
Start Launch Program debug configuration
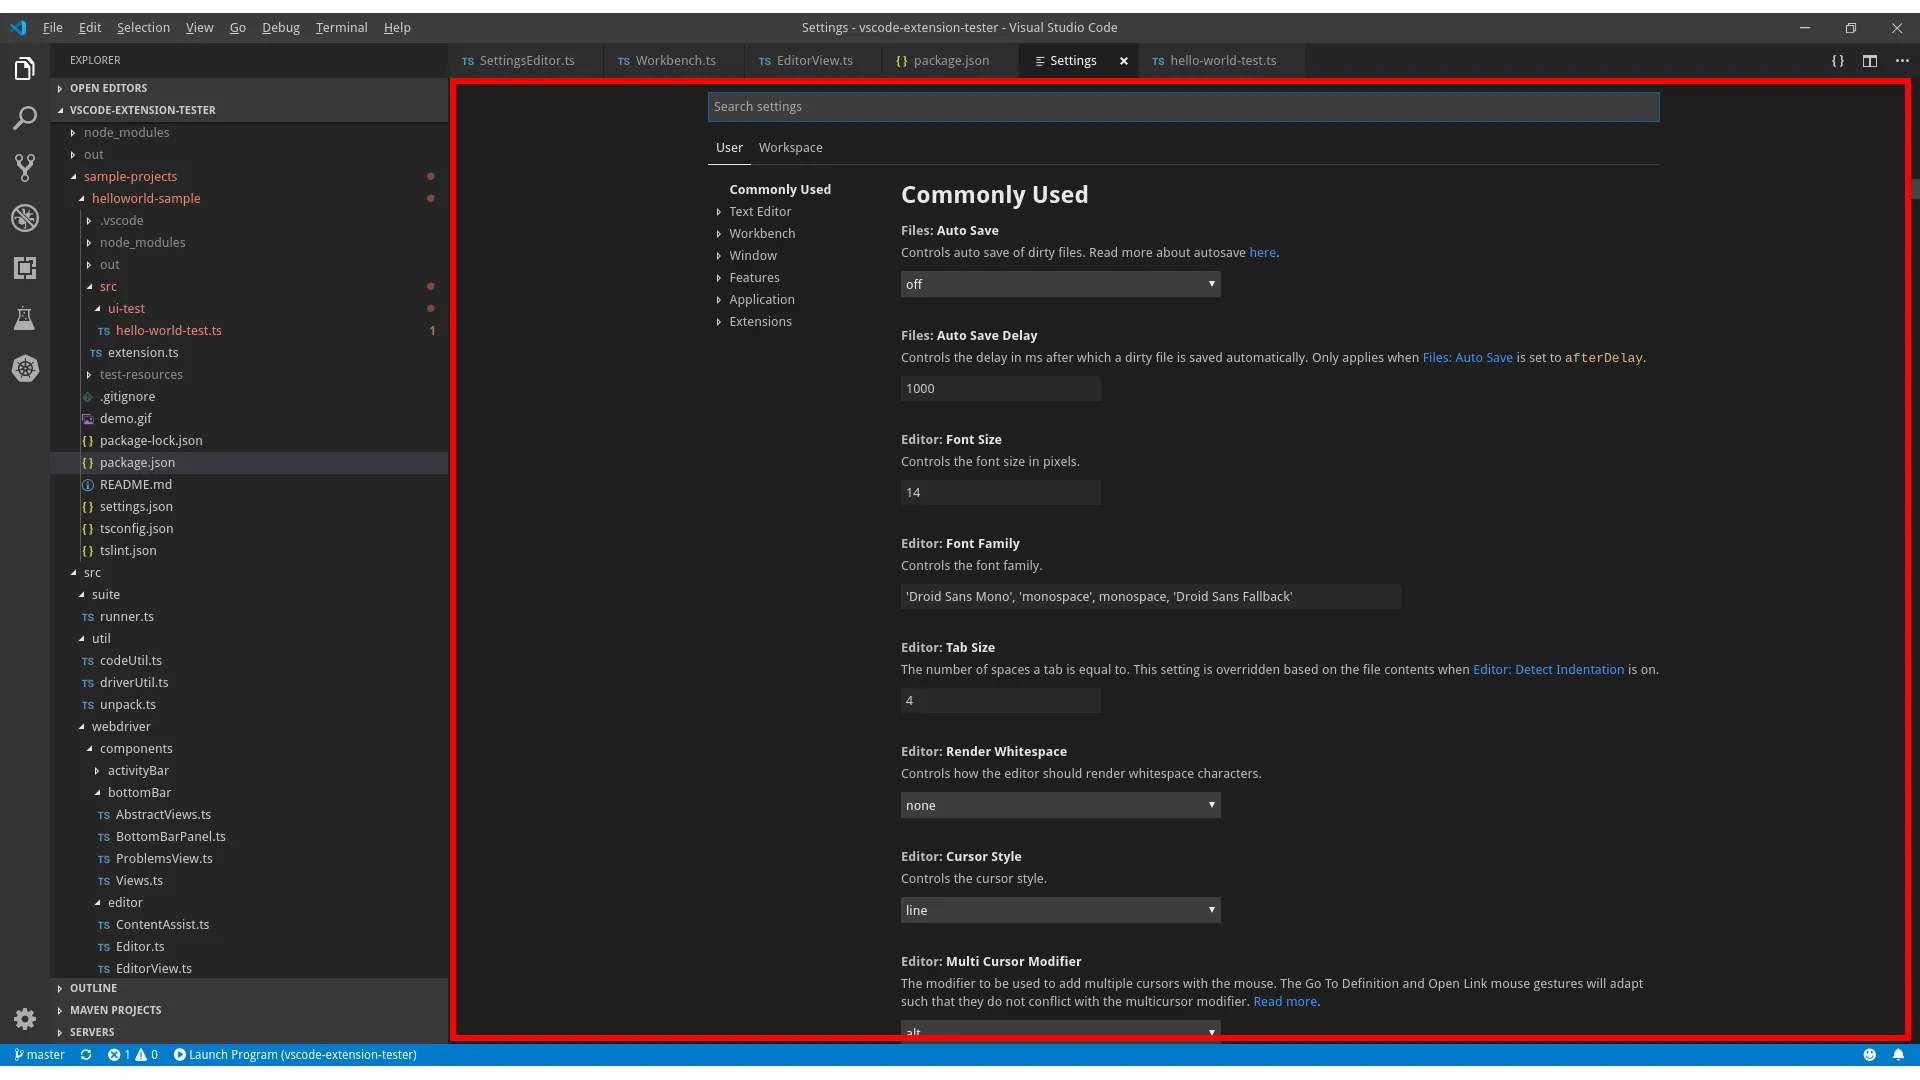(x=295, y=1055)
